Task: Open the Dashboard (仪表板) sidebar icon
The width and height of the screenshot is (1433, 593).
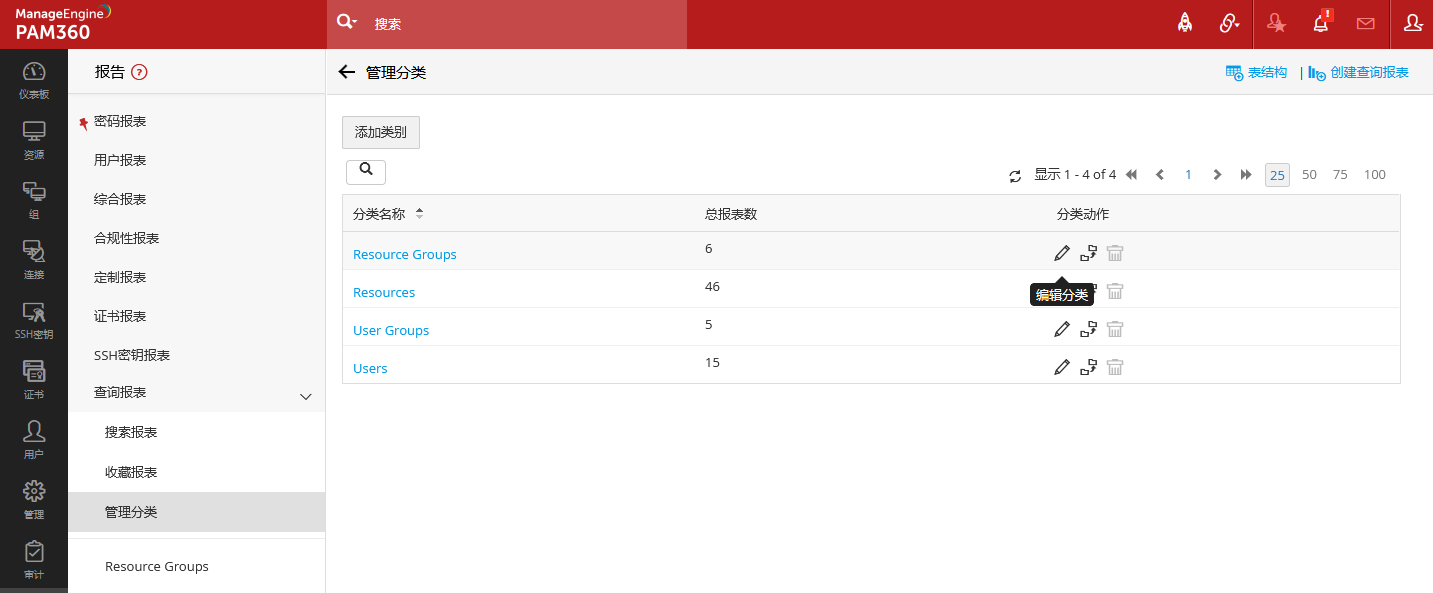Action: pos(34,80)
